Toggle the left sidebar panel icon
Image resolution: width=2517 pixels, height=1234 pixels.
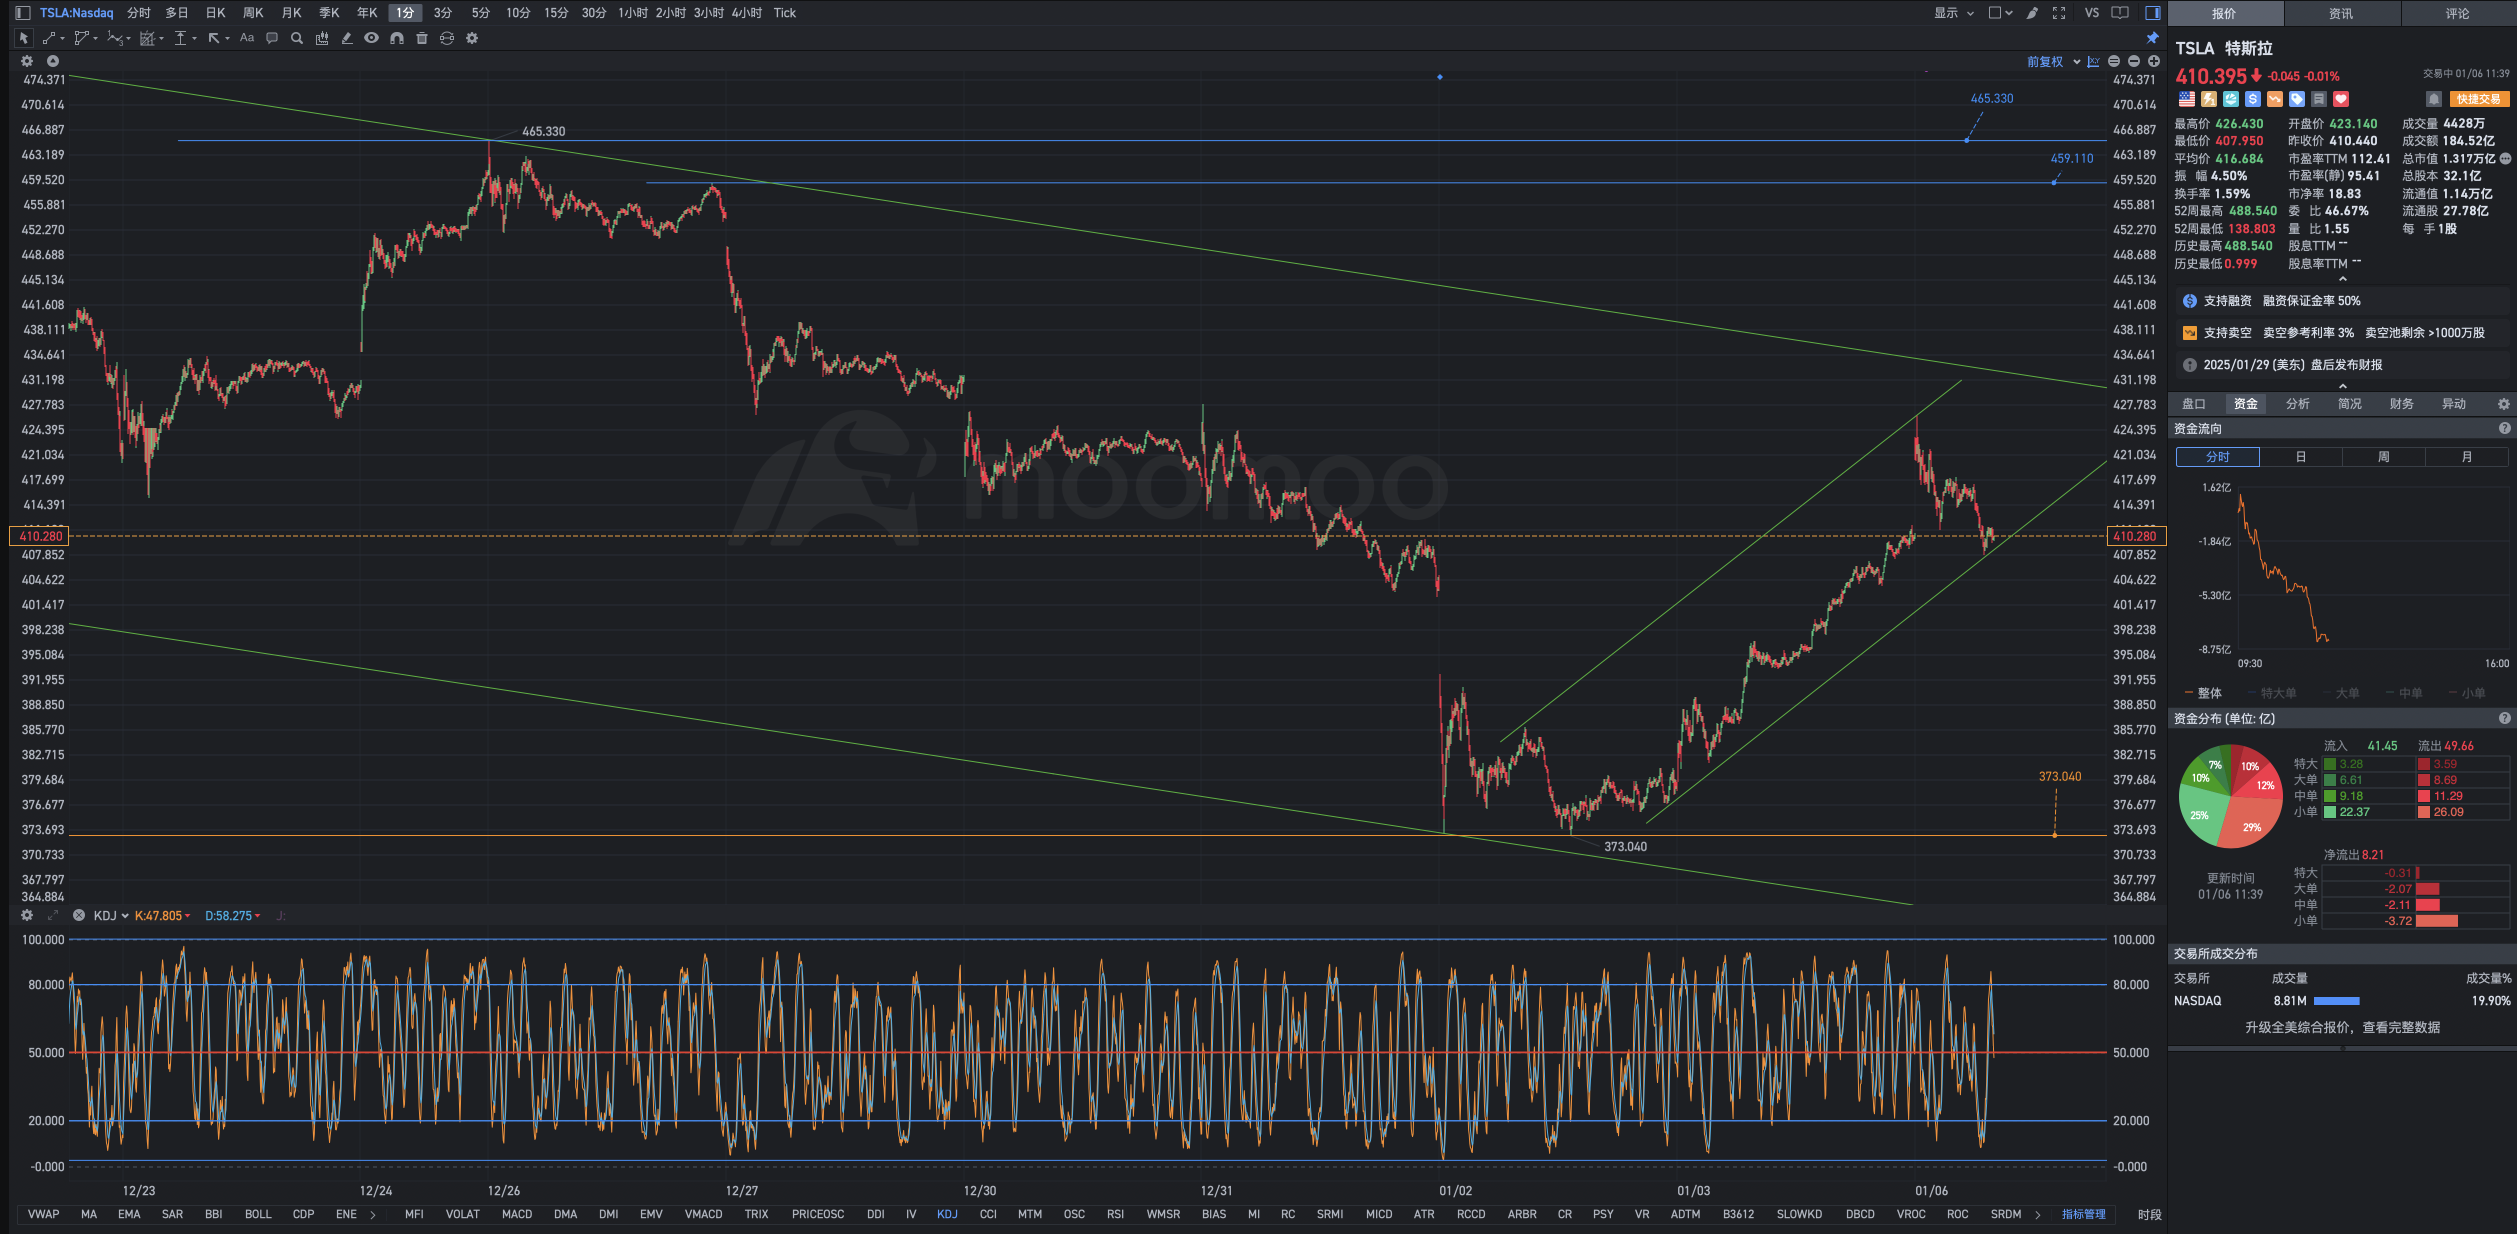23,13
